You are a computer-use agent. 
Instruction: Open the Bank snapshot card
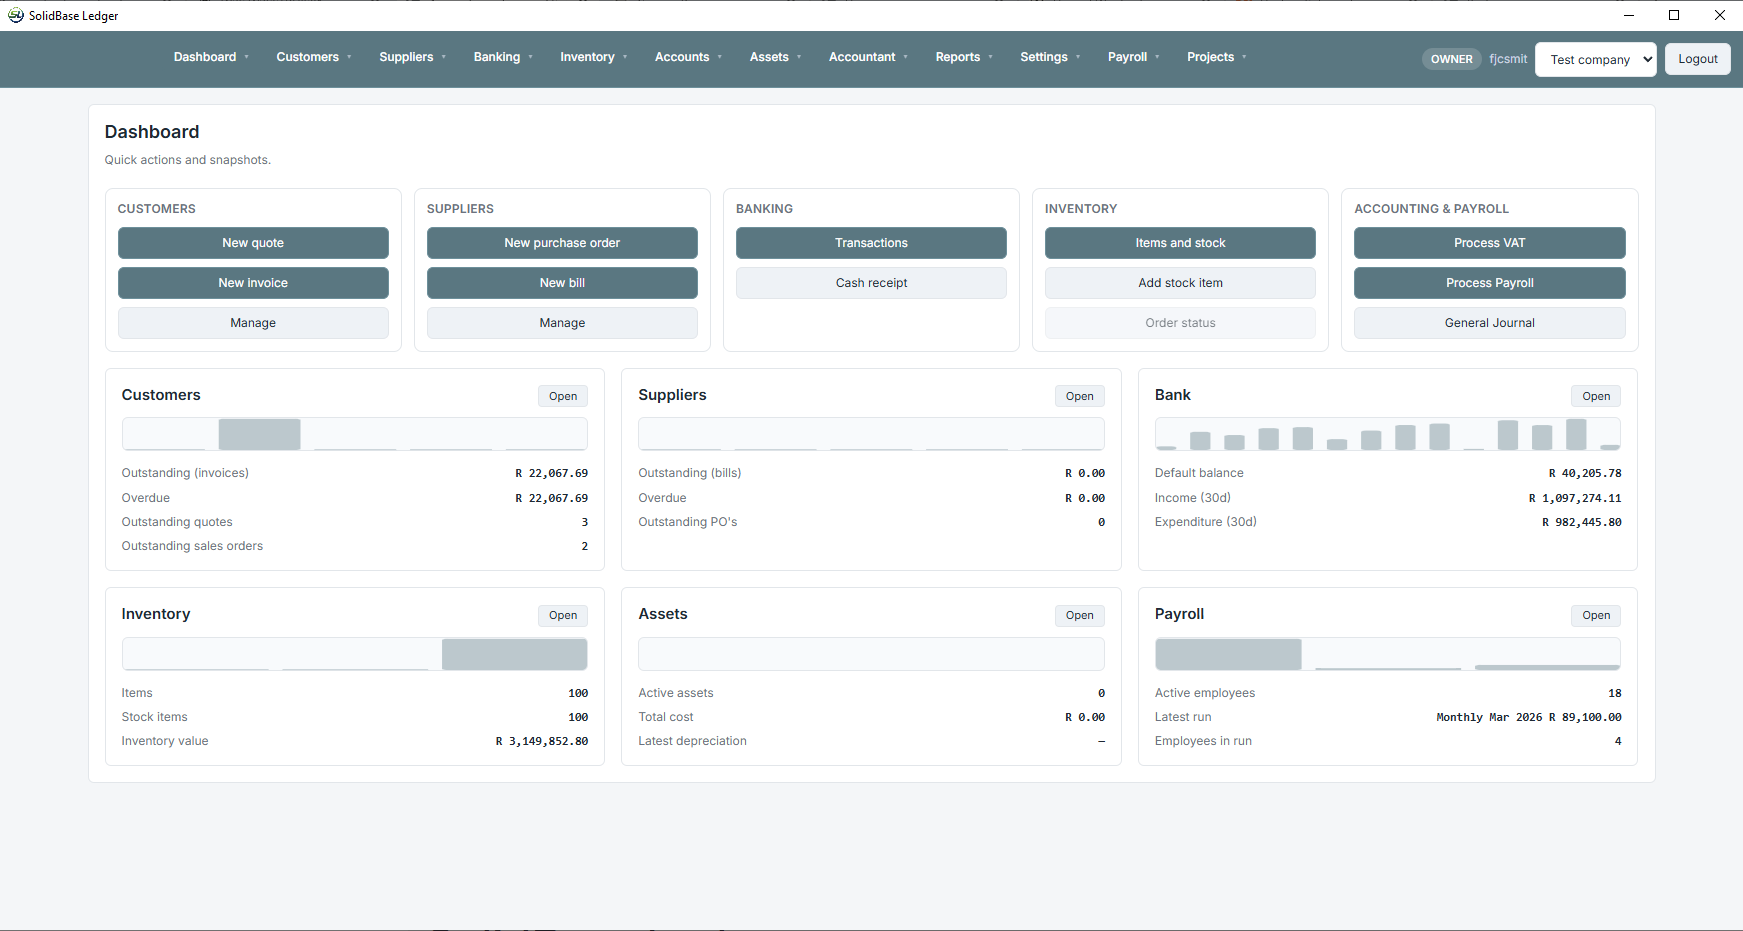point(1595,396)
